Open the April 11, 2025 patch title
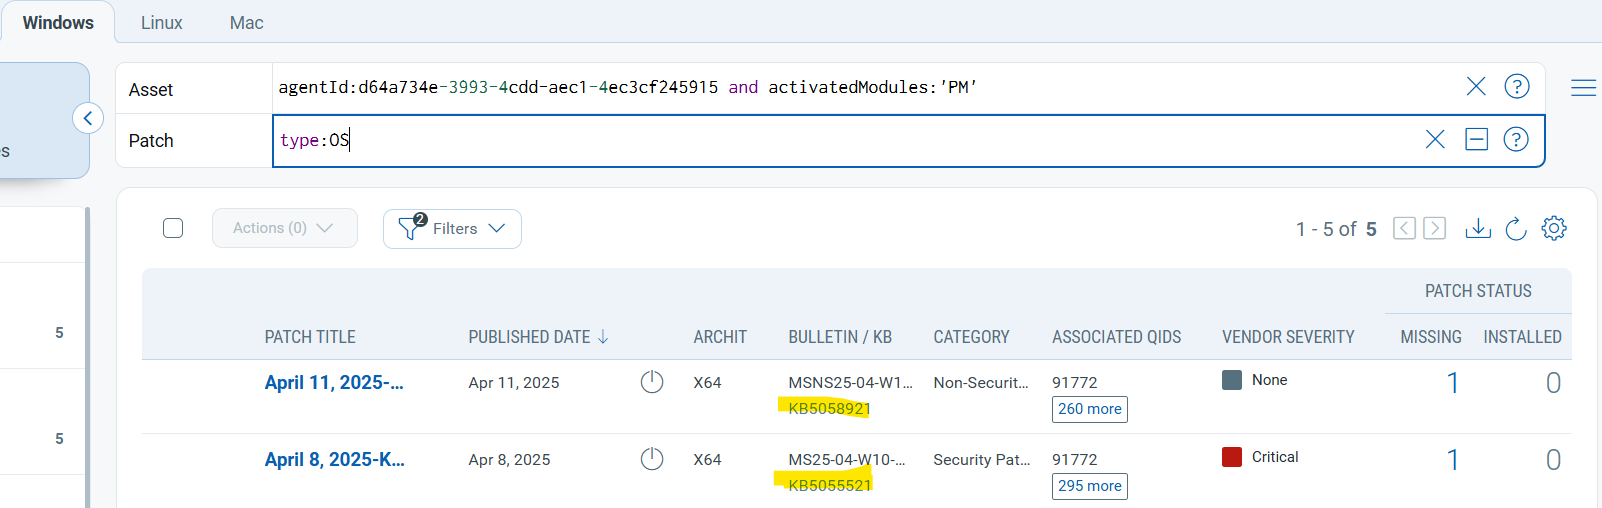 click(333, 383)
